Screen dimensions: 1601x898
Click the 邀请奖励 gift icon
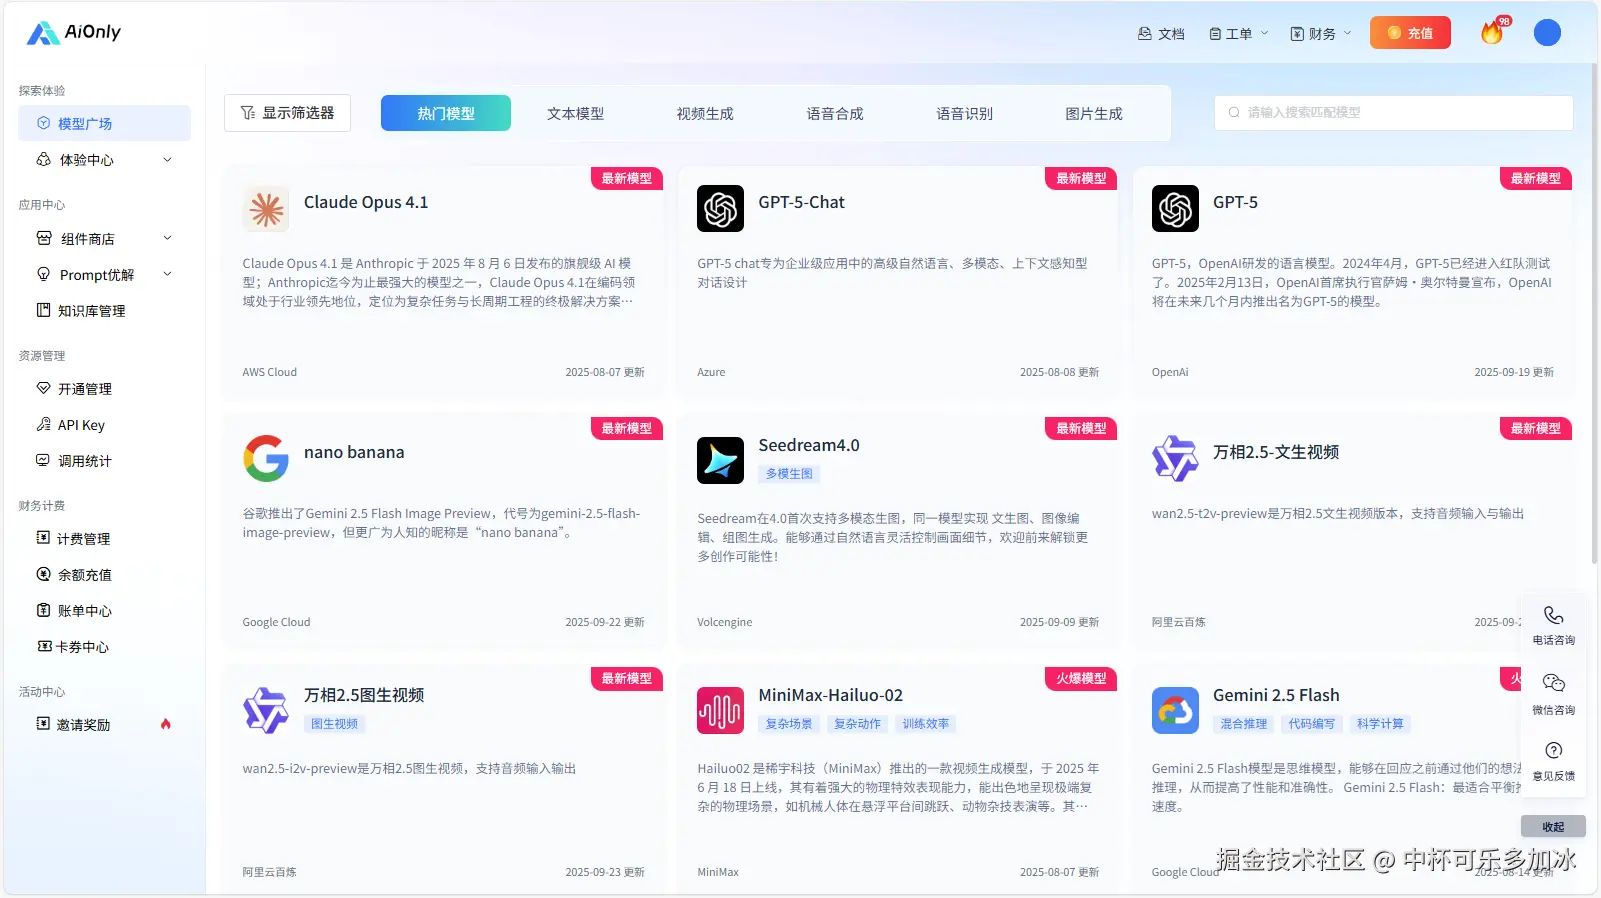tap(43, 724)
